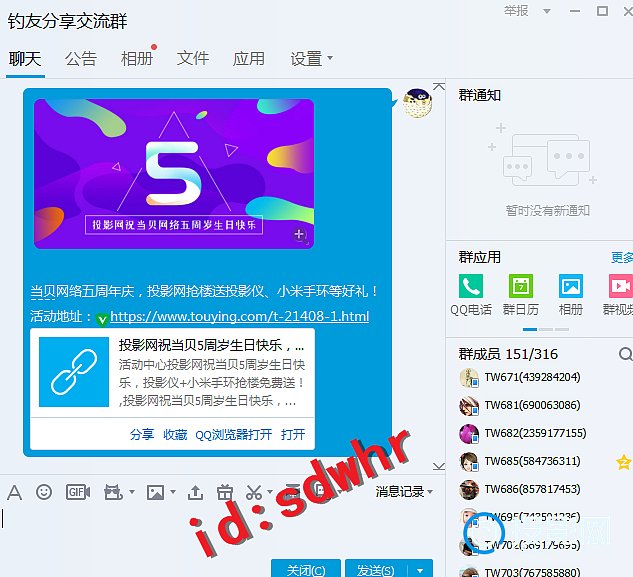Click the link card title 投影网祝当贝5周岁生日快乐
Screen dimensions: 633x577
click(x=211, y=345)
